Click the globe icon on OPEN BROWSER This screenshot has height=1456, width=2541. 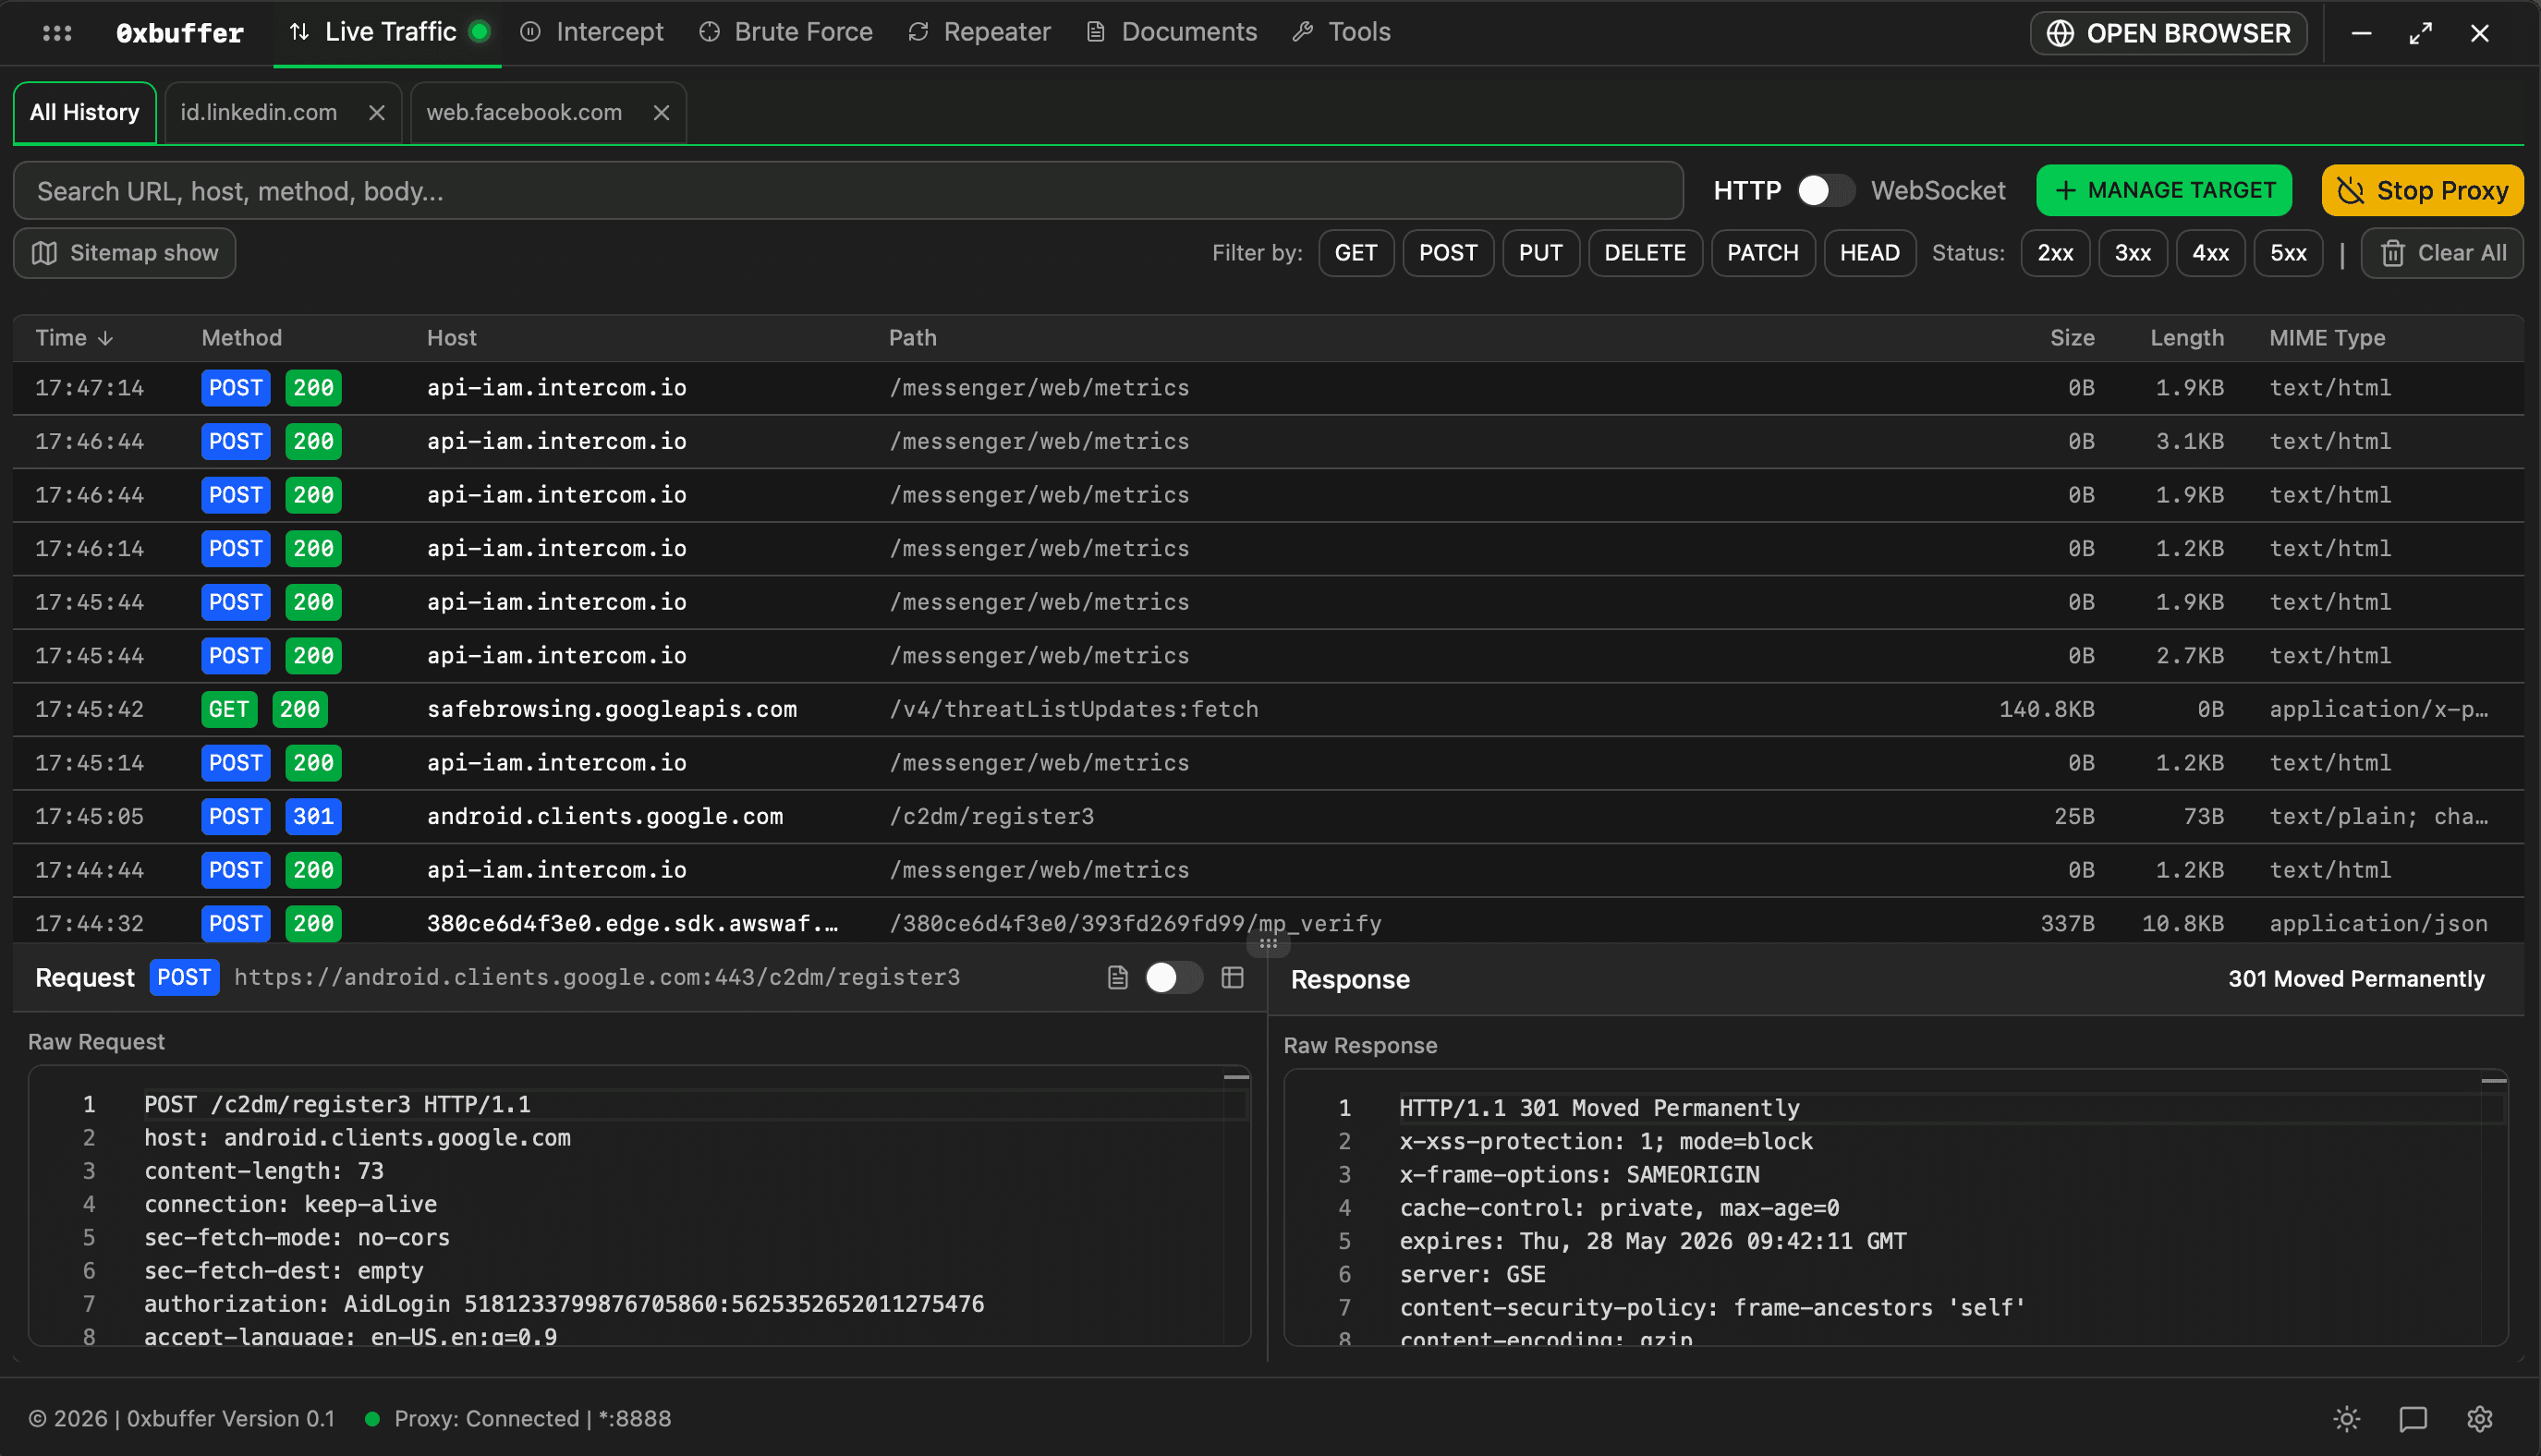point(2060,33)
